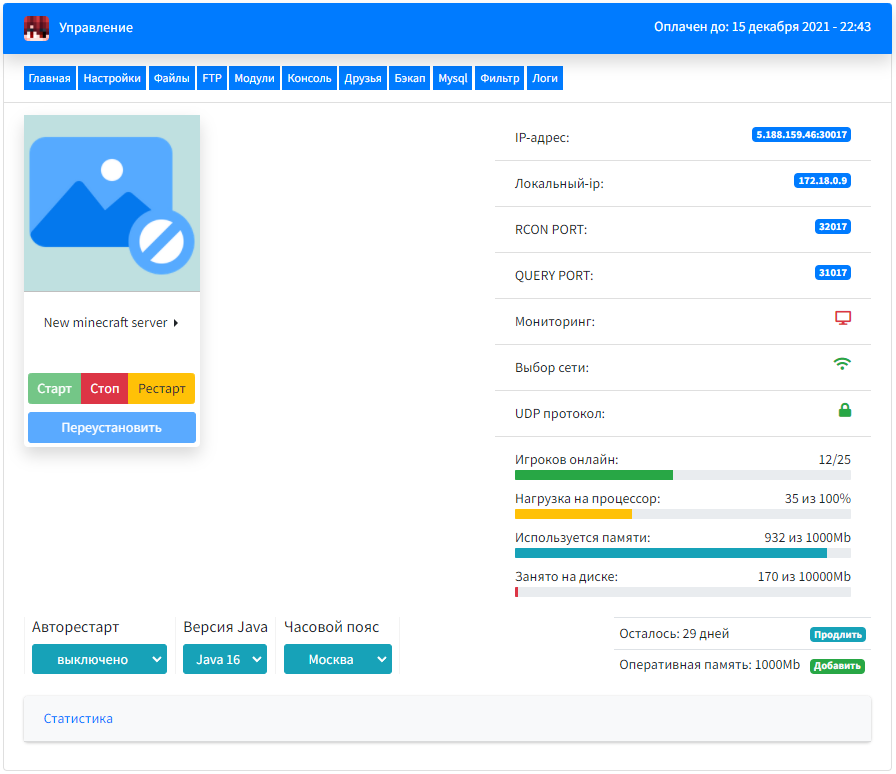Click the Оплачен до payment date text
Viewport: 896px width, 774px height.
(762, 27)
